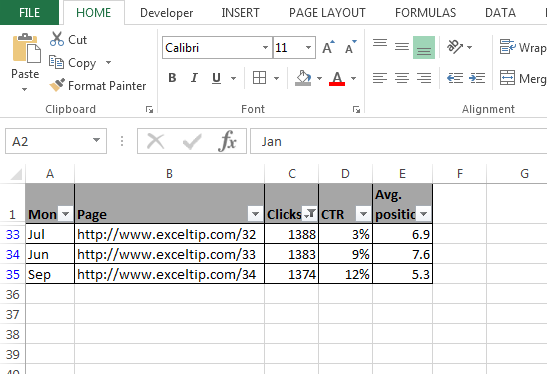Image resolution: width=547 pixels, height=374 pixels.
Task: Select cell containing Jul
Action: point(50,234)
